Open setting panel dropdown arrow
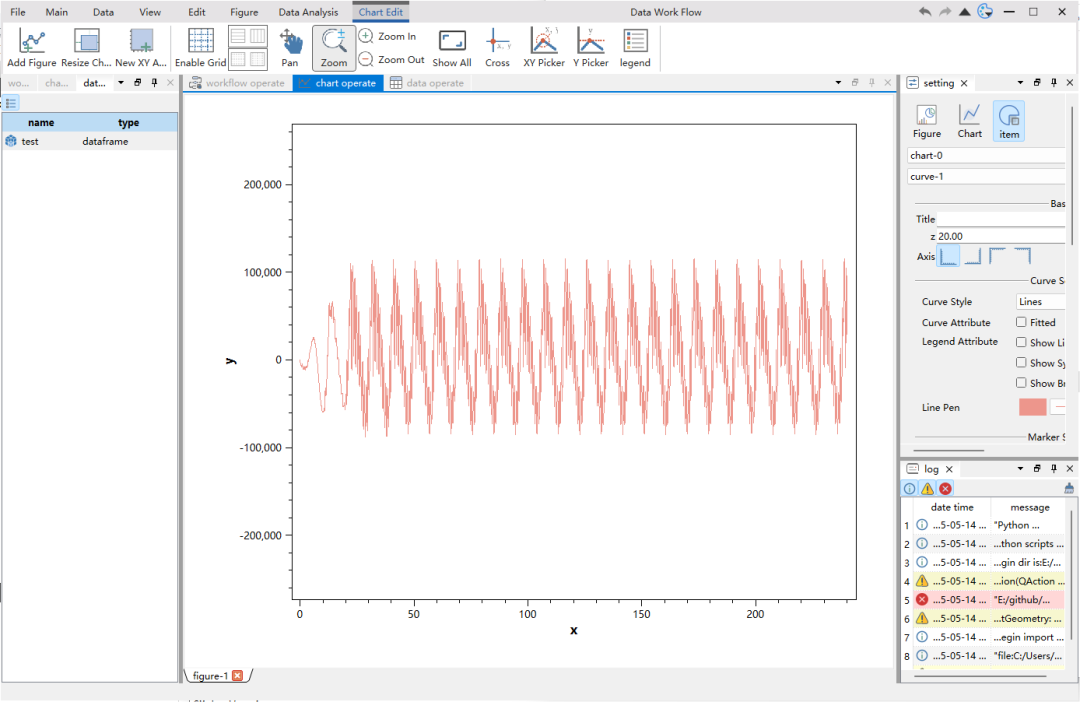Viewport: 1080px width, 702px height. point(1020,83)
